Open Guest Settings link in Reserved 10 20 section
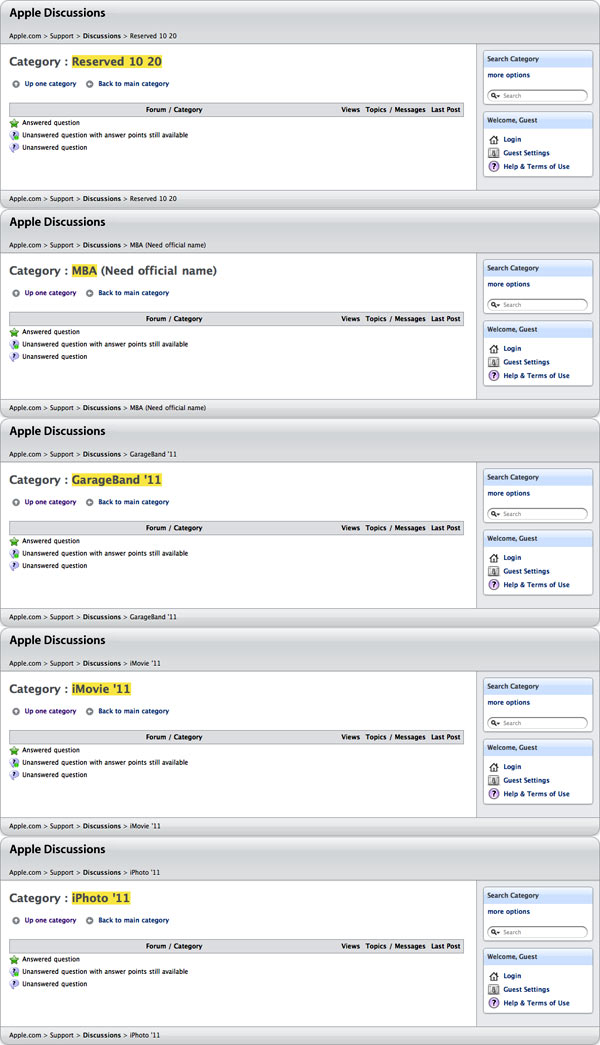The width and height of the screenshot is (600, 1045). click(x=526, y=153)
